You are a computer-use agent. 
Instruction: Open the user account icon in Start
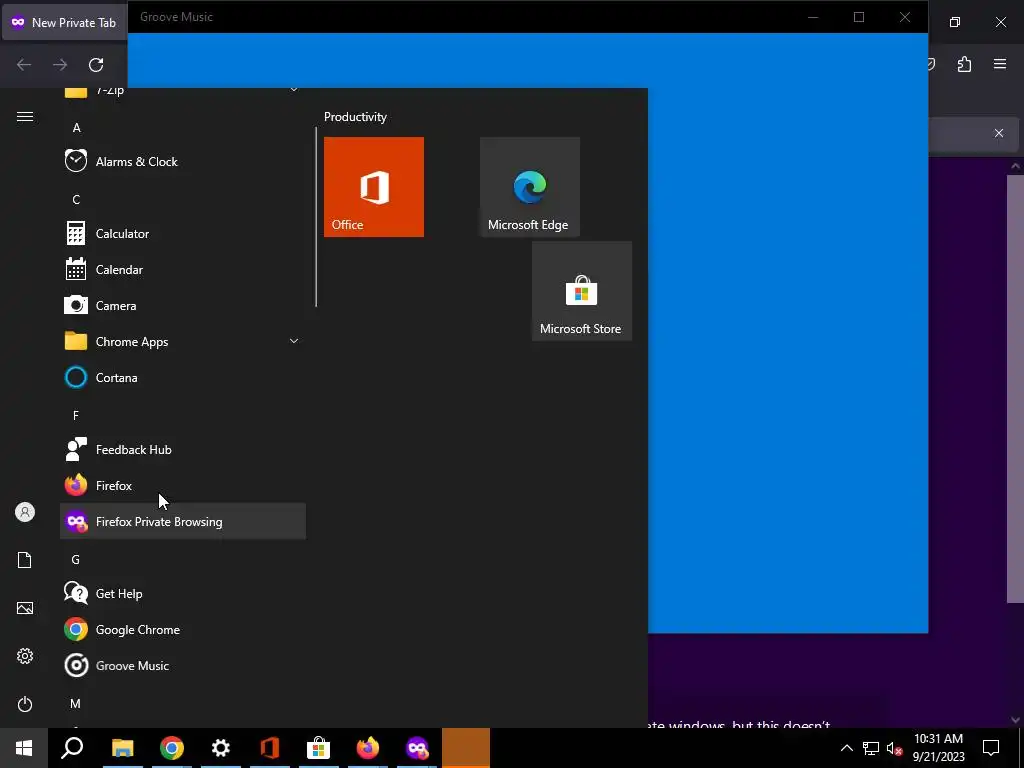coord(25,512)
